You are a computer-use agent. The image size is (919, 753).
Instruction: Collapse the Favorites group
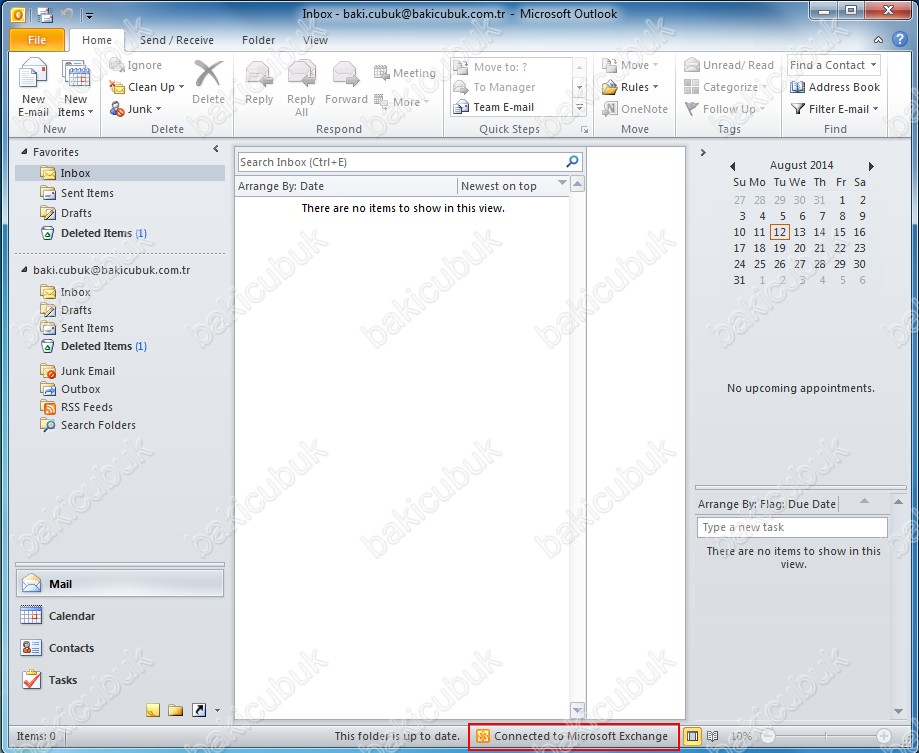pos(24,152)
